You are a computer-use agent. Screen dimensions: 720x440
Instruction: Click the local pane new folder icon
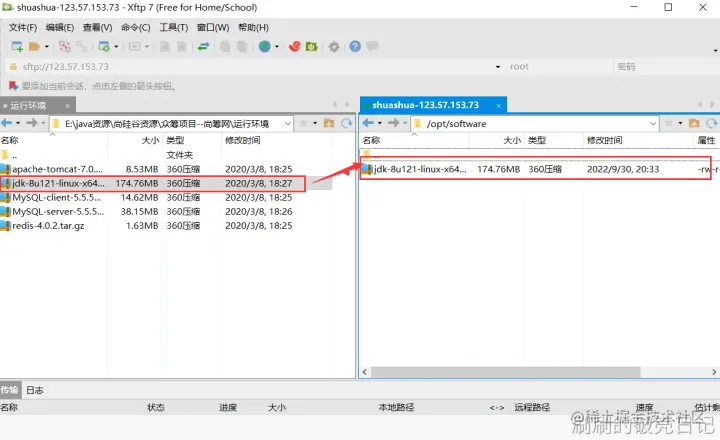329,123
